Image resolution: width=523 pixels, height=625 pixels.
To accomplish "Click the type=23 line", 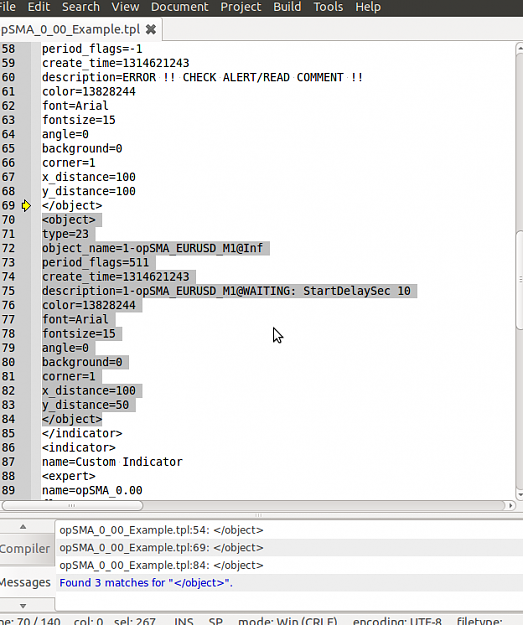I will click(x=65, y=234).
